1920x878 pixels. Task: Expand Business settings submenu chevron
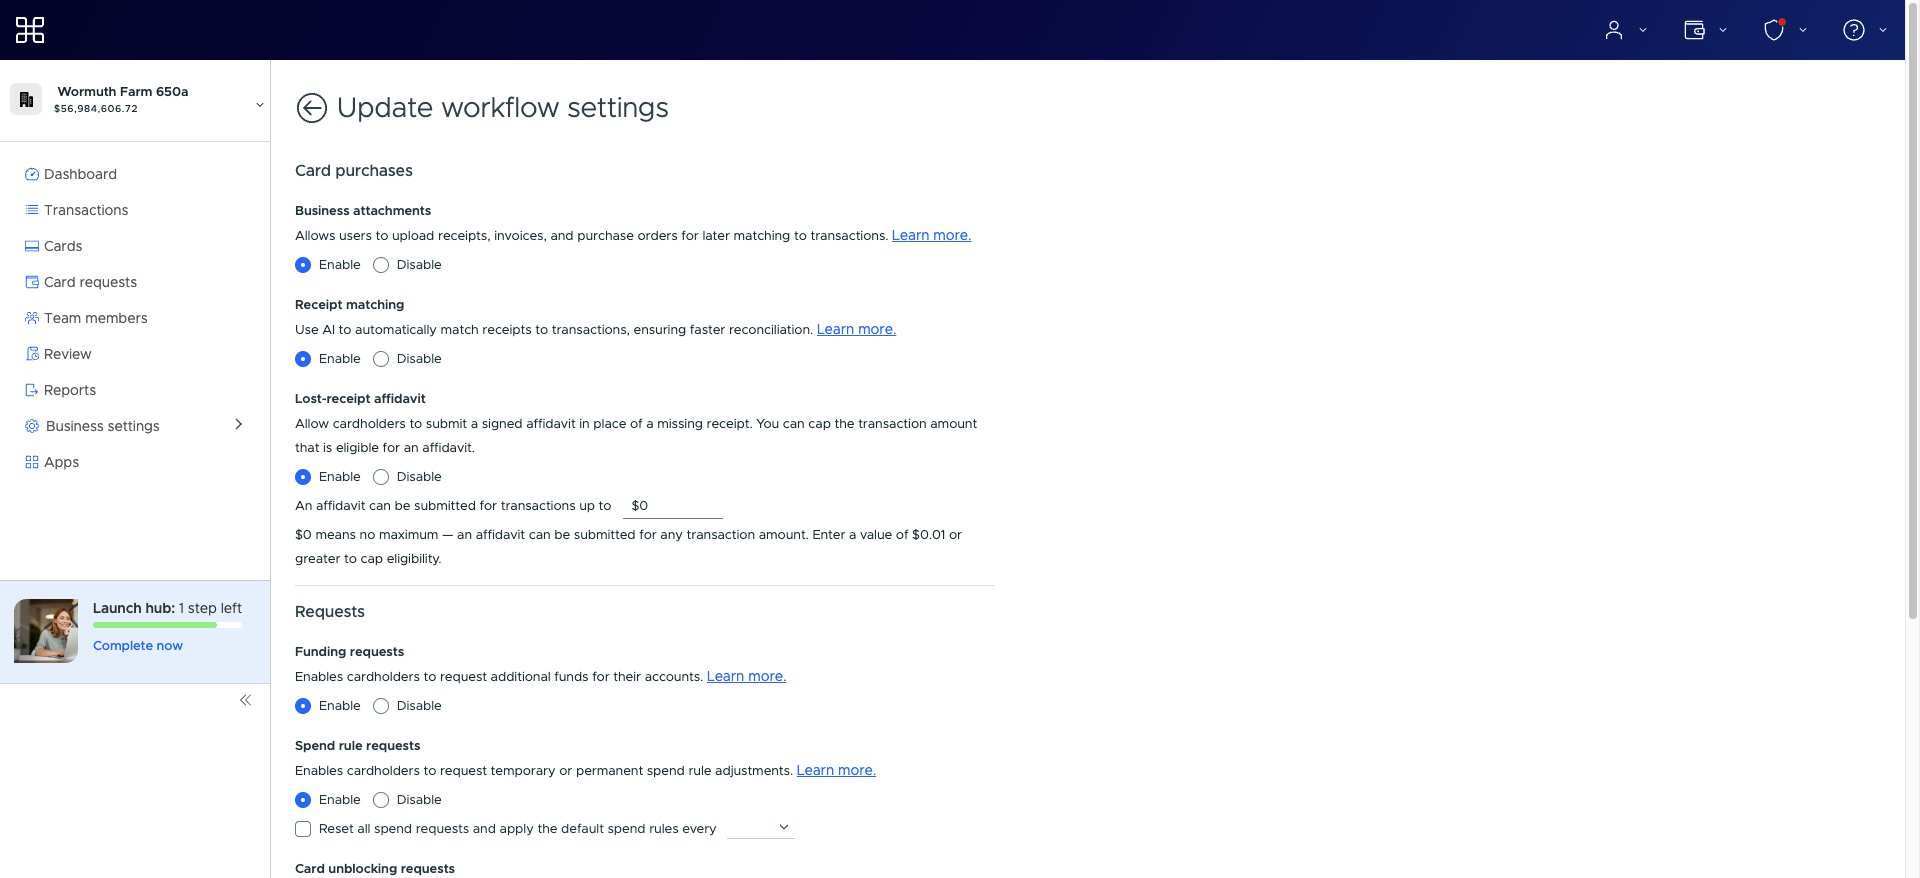[238, 424]
